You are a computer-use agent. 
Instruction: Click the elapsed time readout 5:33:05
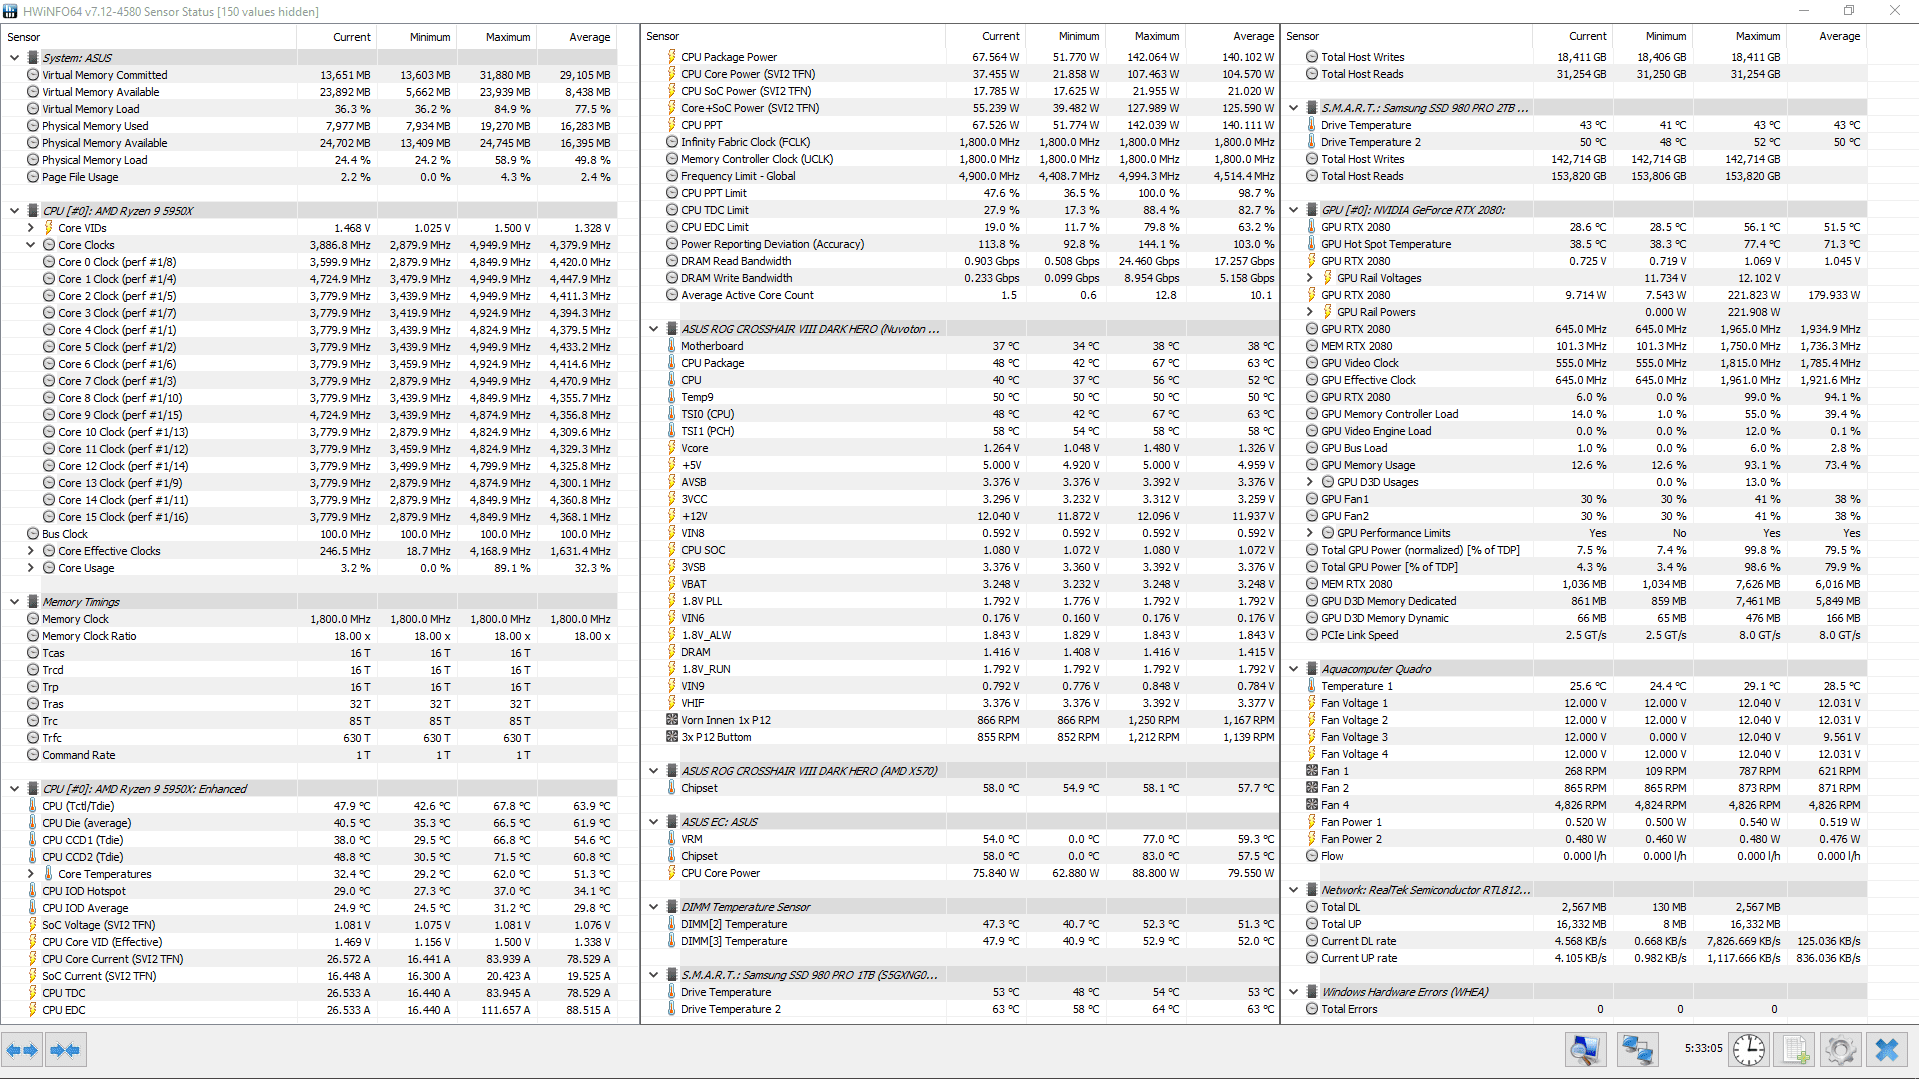(1703, 1049)
